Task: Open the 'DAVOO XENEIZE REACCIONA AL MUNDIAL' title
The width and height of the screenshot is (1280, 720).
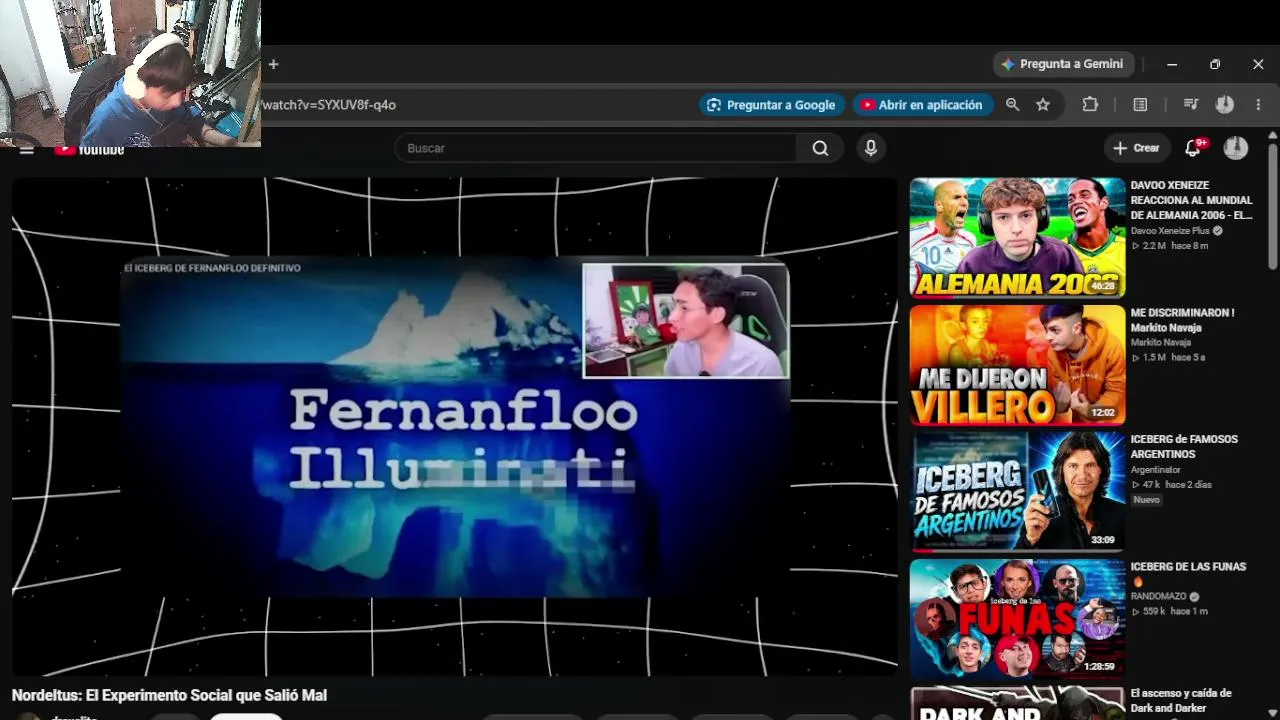Action: click(1191, 200)
